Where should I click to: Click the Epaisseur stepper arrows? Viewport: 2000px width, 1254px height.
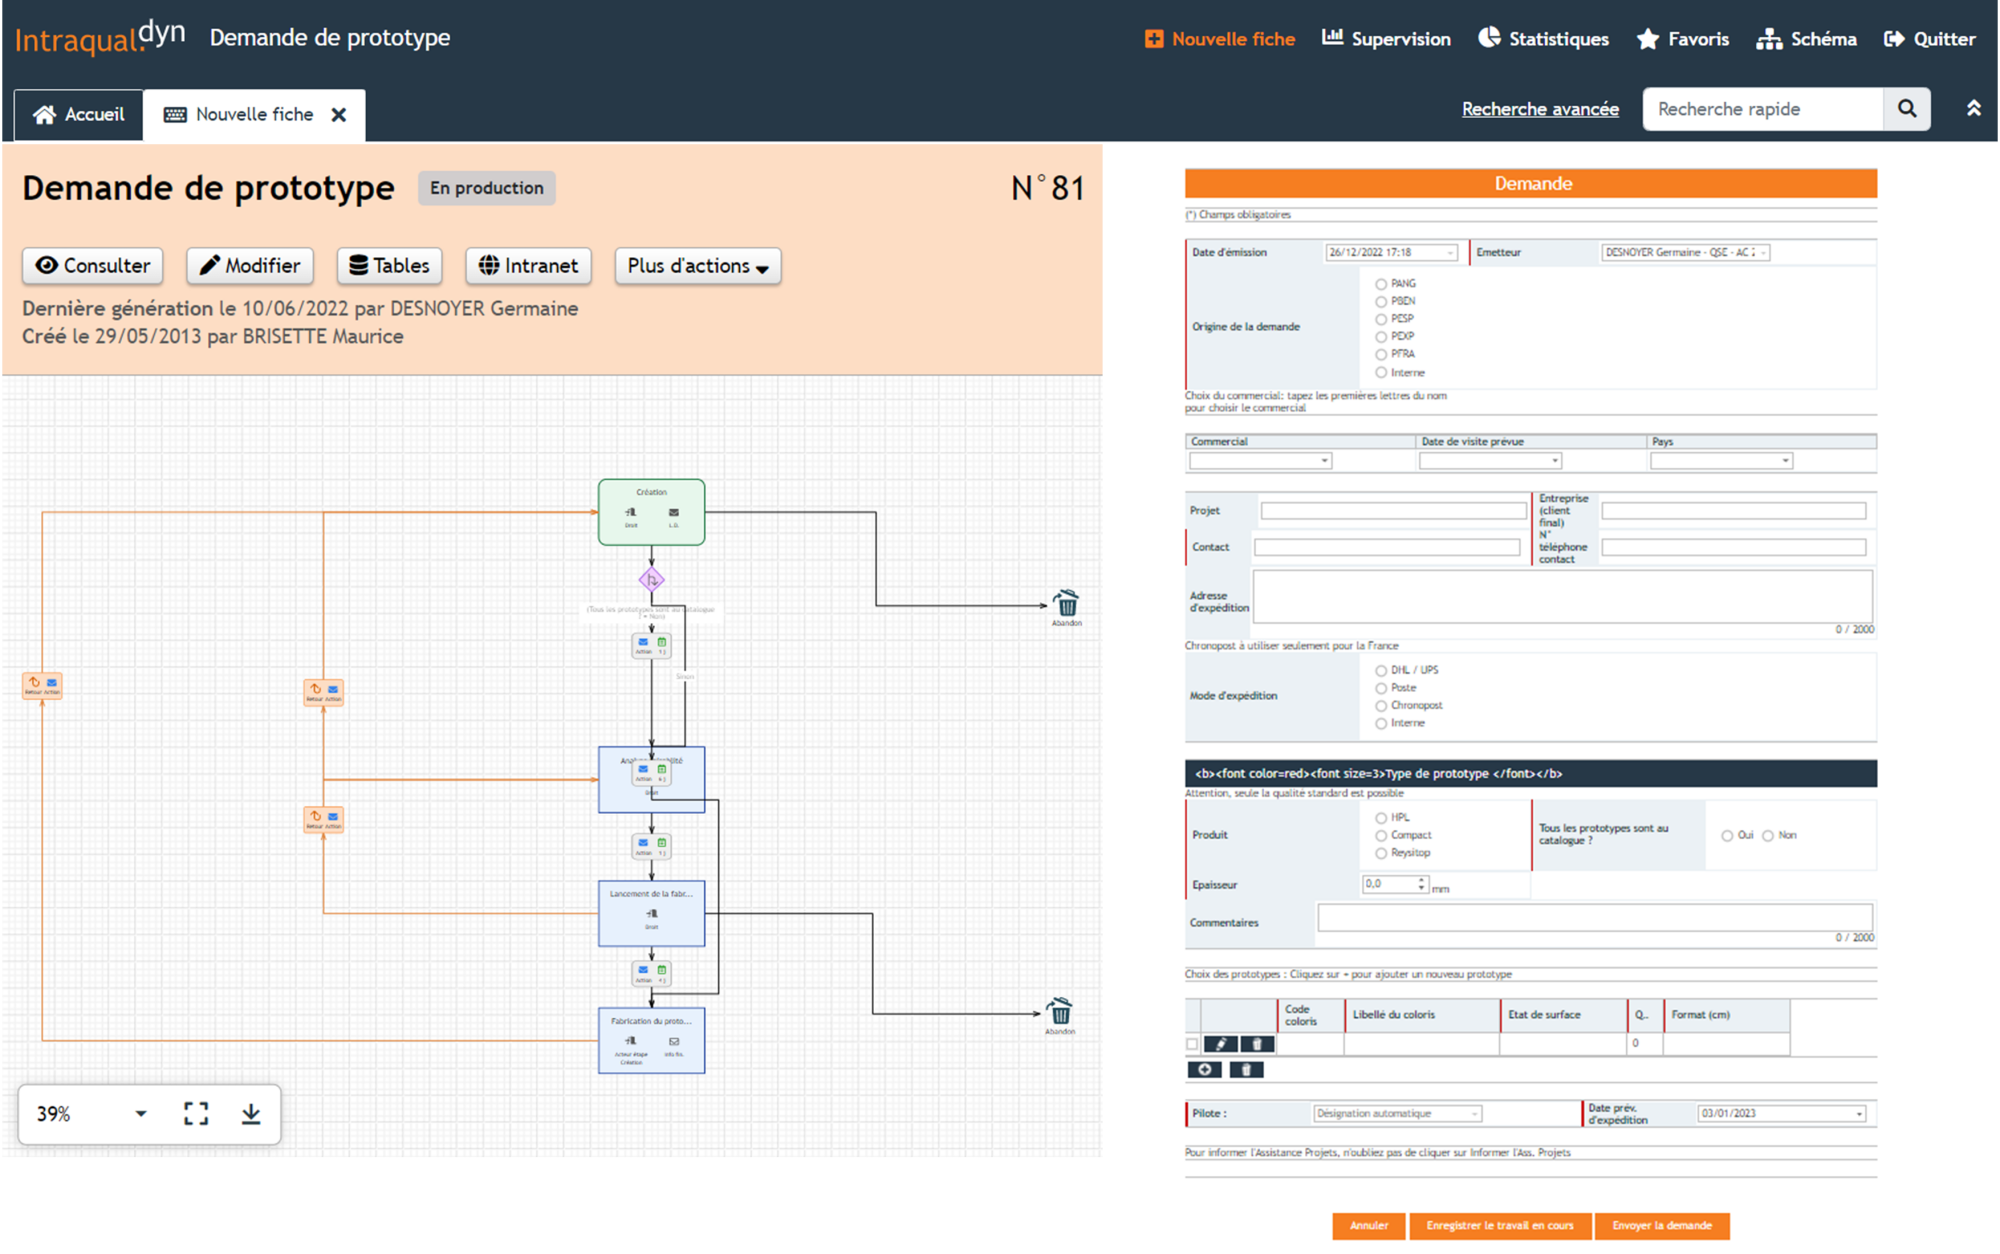tap(1421, 884)
